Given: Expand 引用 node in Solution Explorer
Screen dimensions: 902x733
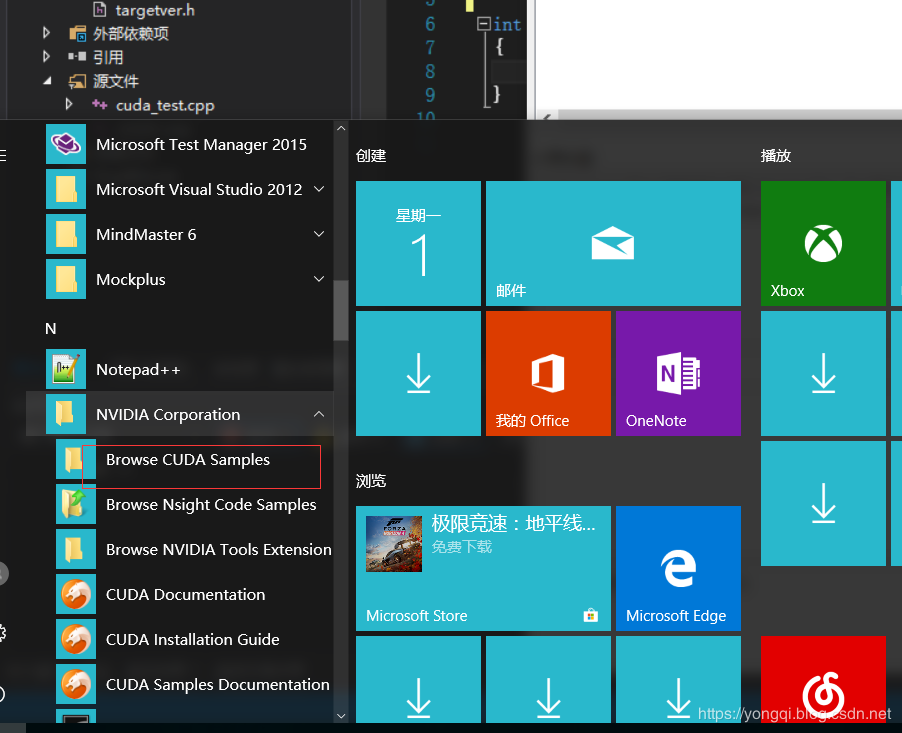Looking at the screenshot, I should click(47, 56).
